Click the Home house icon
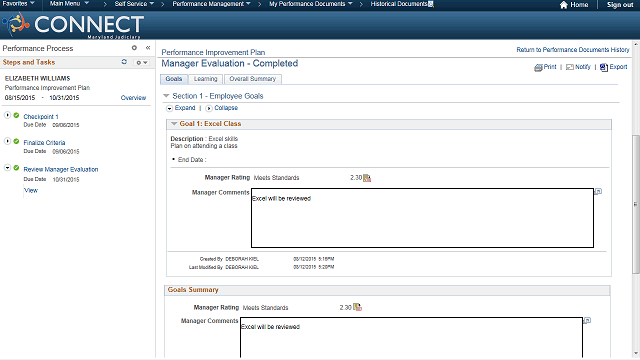This screenshot has width=640, height=360. click(564, 5)
